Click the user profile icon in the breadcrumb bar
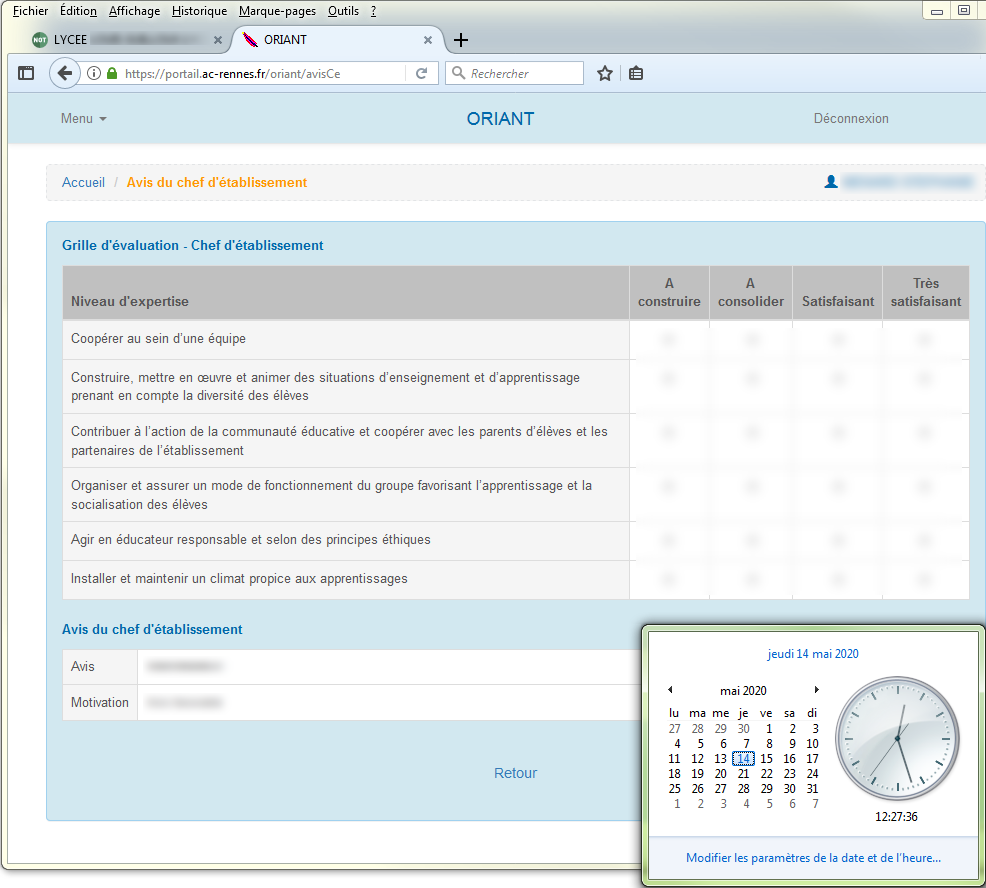Viewport: 986px width, 888px height. click(x=831, y=182)
